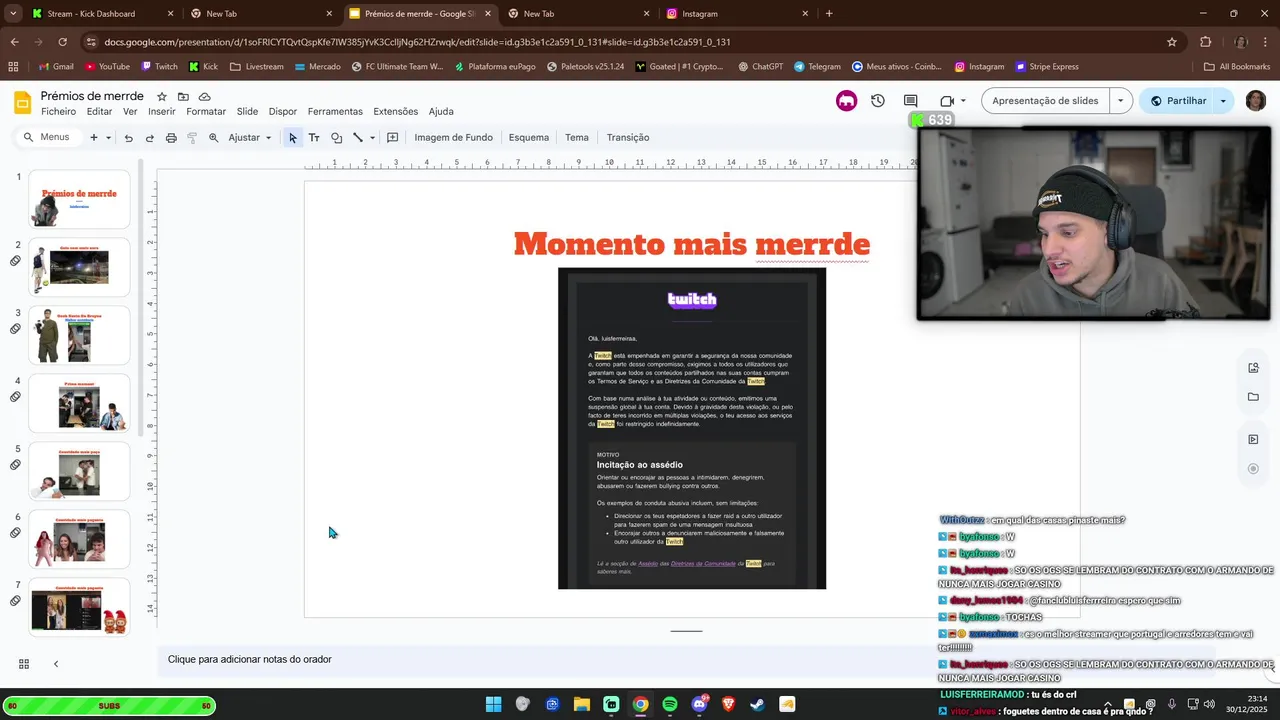Open the Tema panel

[577, 137]
